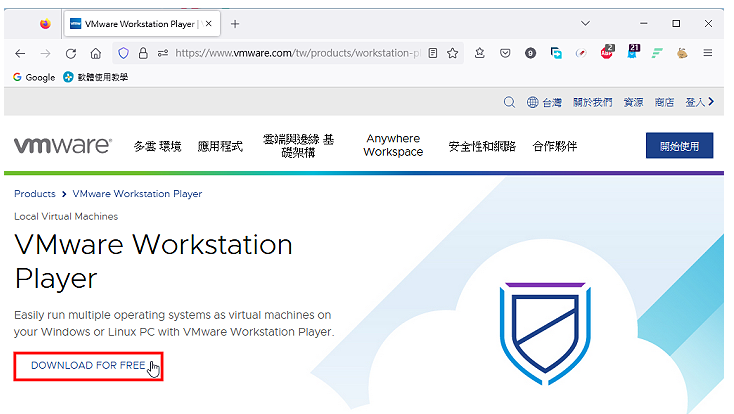The width and height of the screenshot is (734, 414).
Task: Open the downloads tray icon in toolbar
Action: click(x=479, y=53)
